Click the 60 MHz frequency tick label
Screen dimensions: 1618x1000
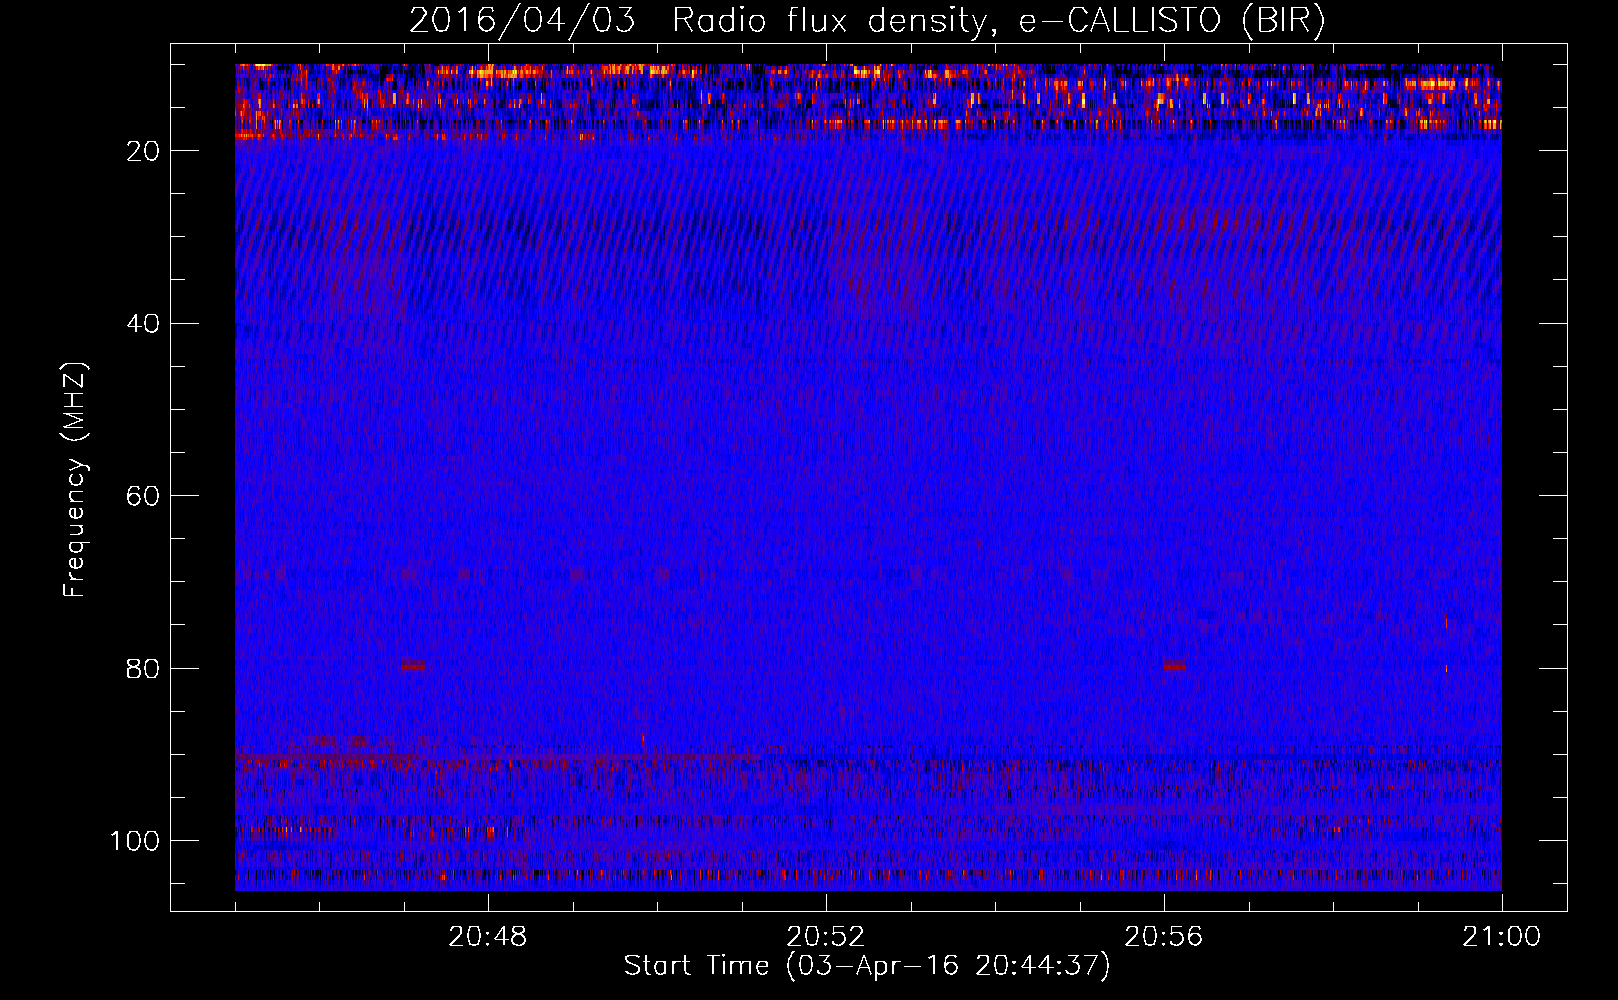144,496
